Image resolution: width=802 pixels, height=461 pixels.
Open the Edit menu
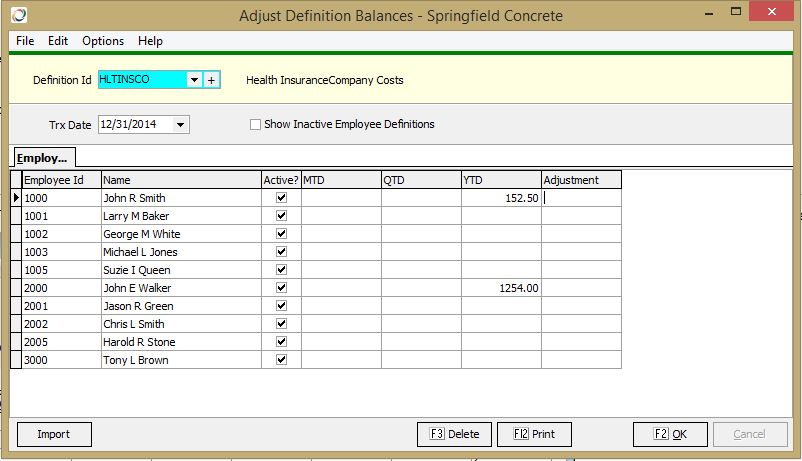coord(58,41)
